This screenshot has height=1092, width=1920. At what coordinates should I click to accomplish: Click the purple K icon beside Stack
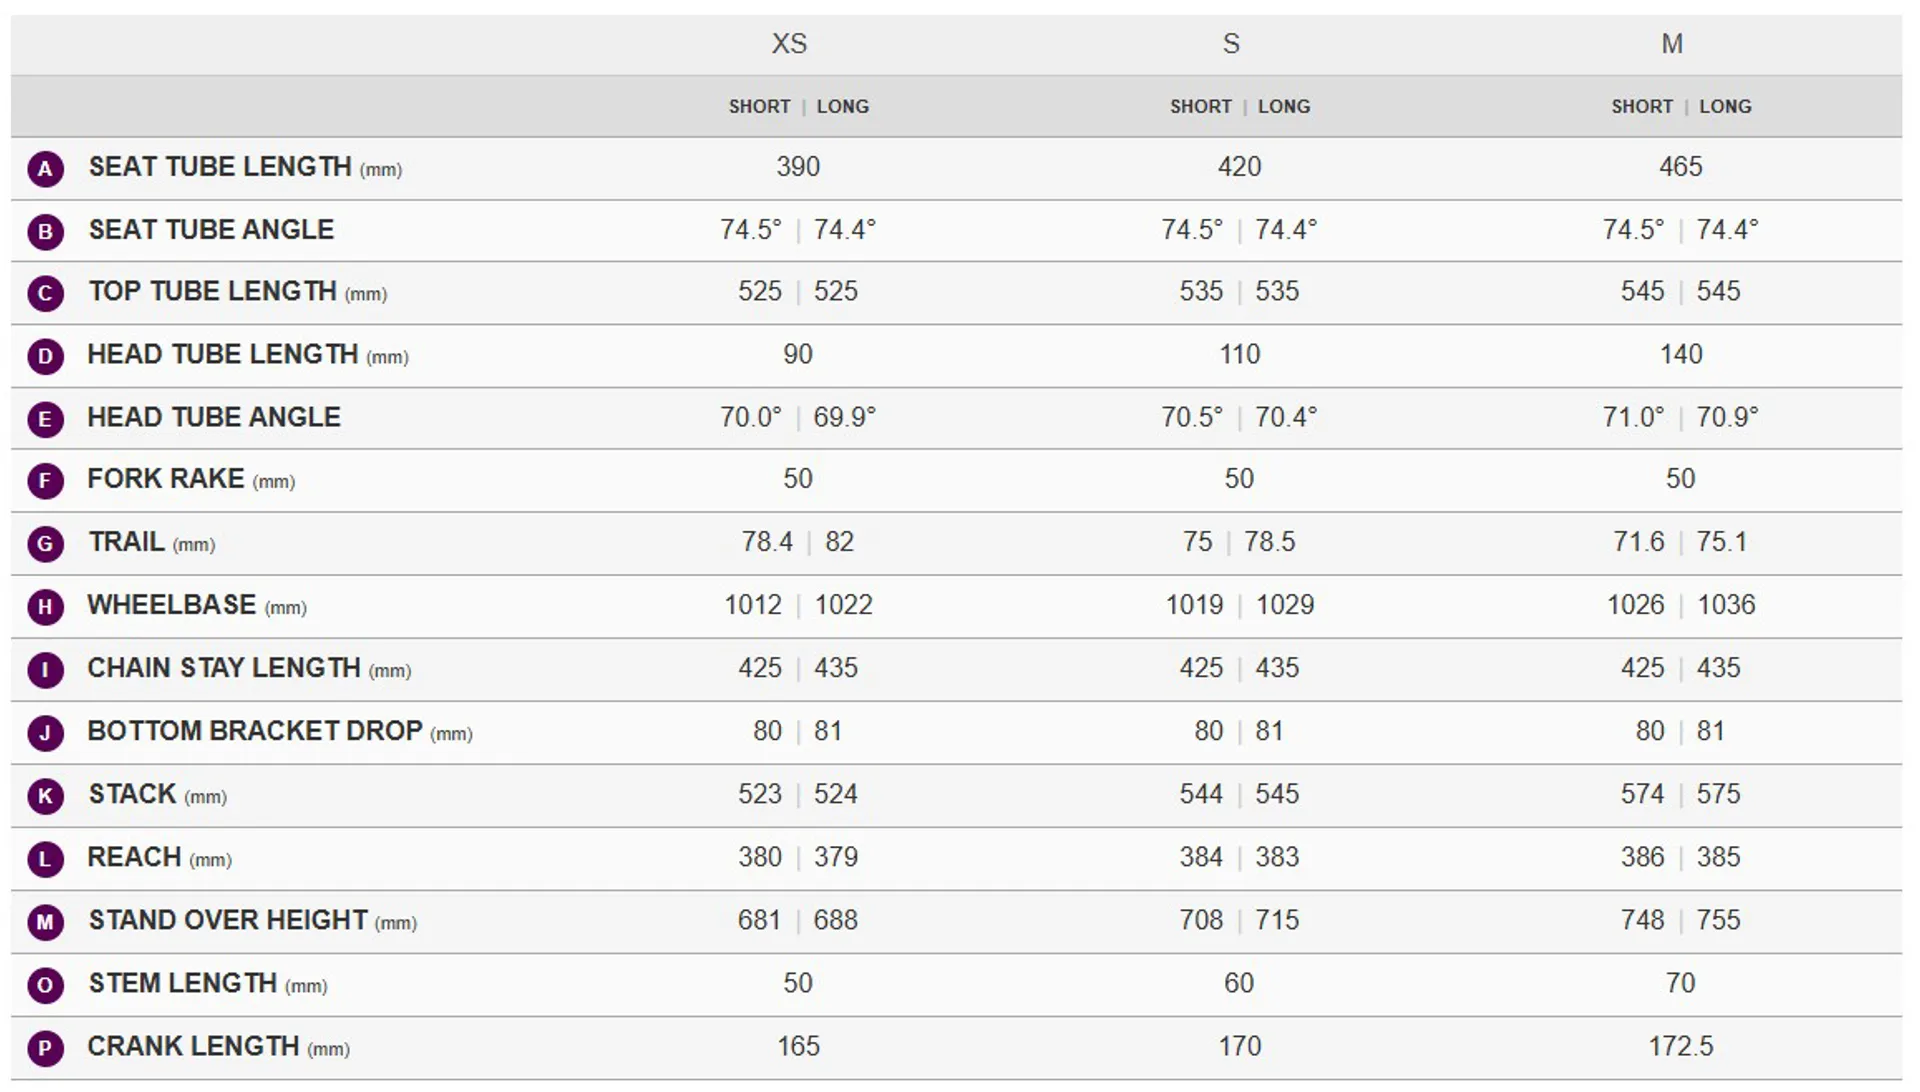[45, 796]
